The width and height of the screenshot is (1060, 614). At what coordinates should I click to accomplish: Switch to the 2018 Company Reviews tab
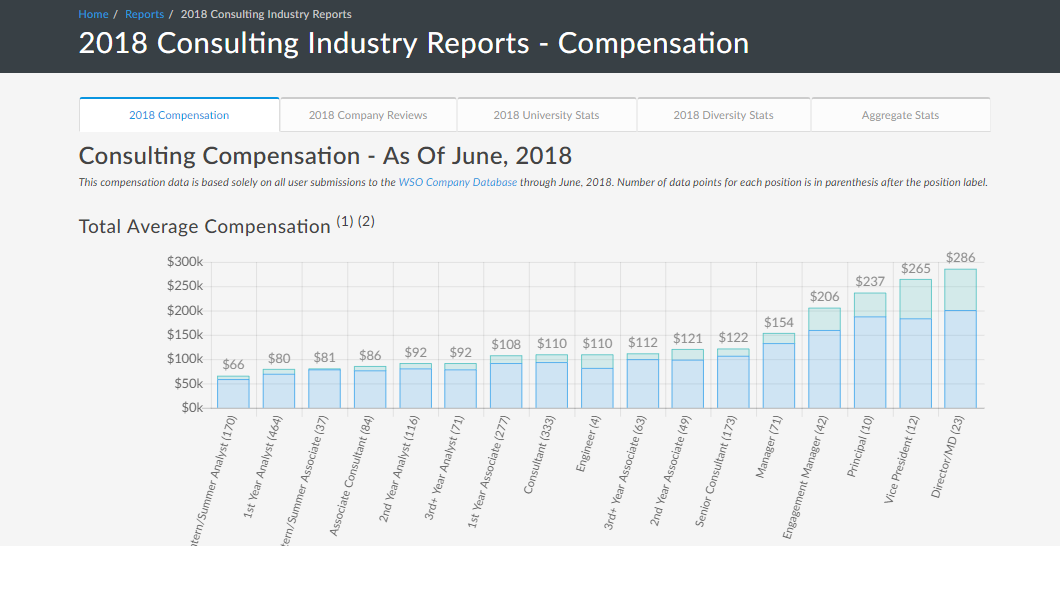(368, 115)
